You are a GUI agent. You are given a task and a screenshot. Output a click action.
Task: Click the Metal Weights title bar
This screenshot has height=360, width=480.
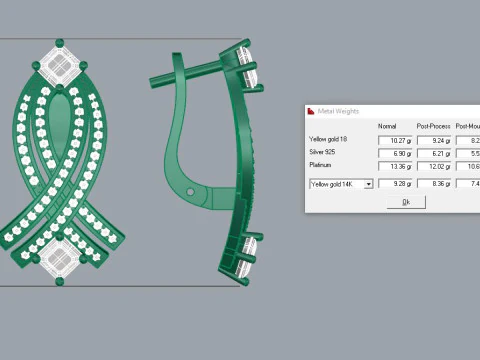pos(393,111)
